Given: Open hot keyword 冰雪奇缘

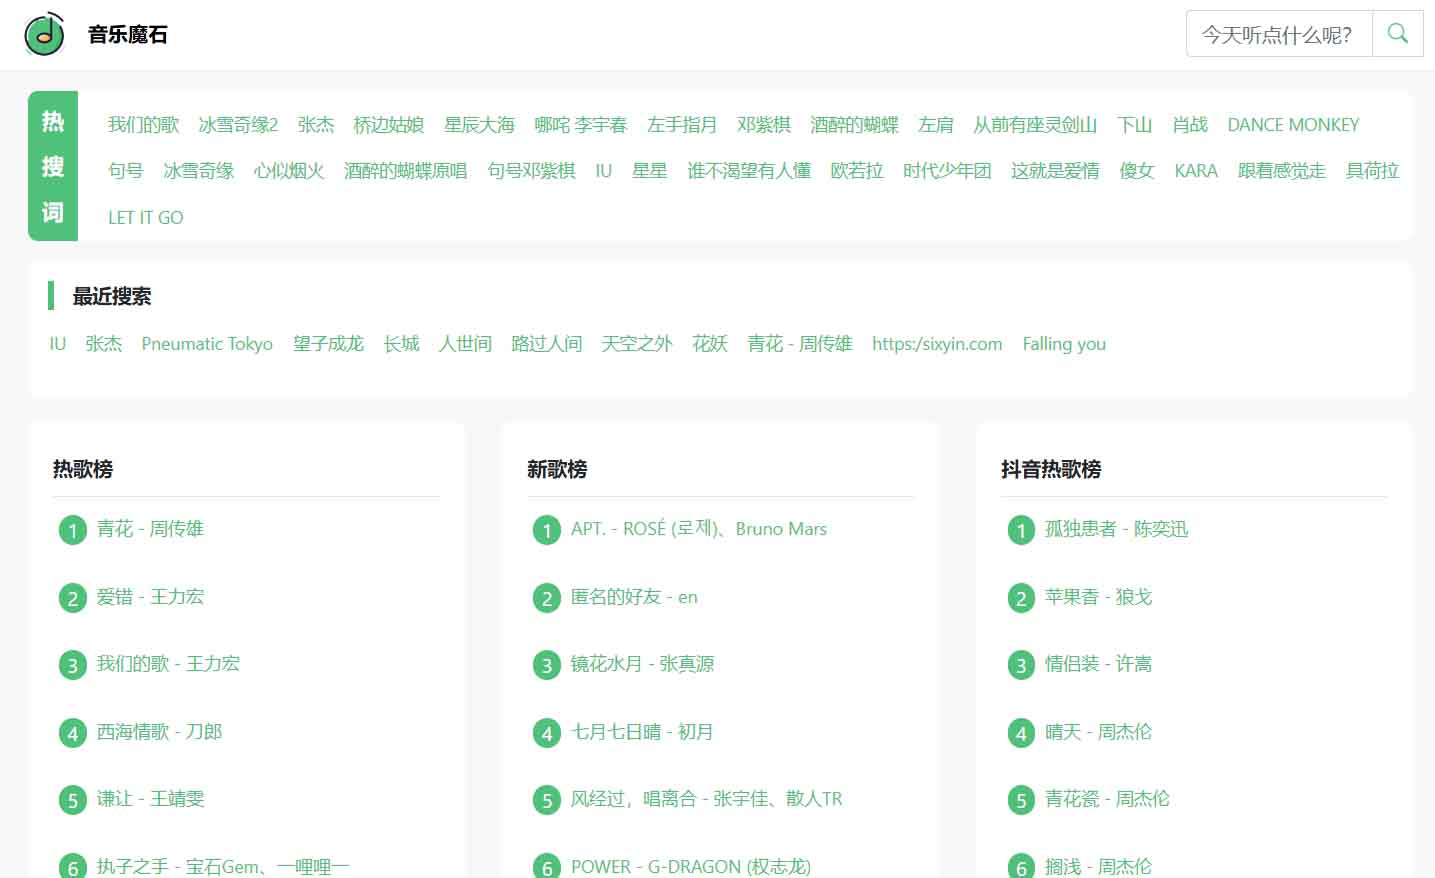Looking at the screenshot, I should [199, 171].
